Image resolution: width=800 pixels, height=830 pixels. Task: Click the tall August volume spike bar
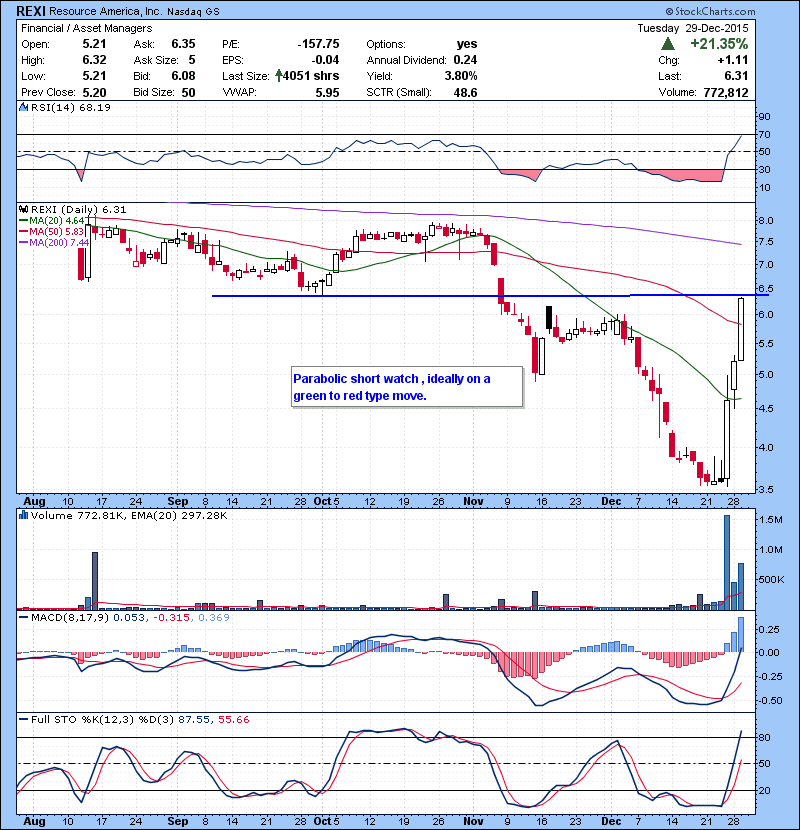coord(95,581)
